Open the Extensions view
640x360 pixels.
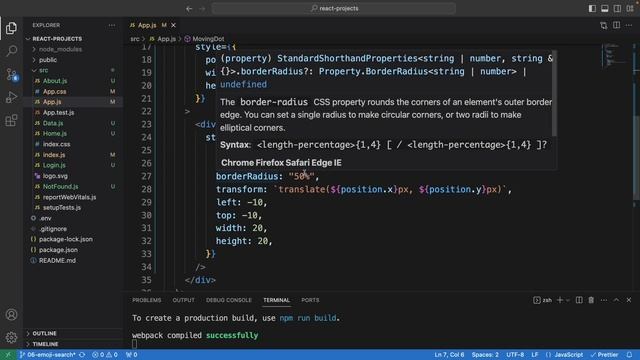pos(11,120)
